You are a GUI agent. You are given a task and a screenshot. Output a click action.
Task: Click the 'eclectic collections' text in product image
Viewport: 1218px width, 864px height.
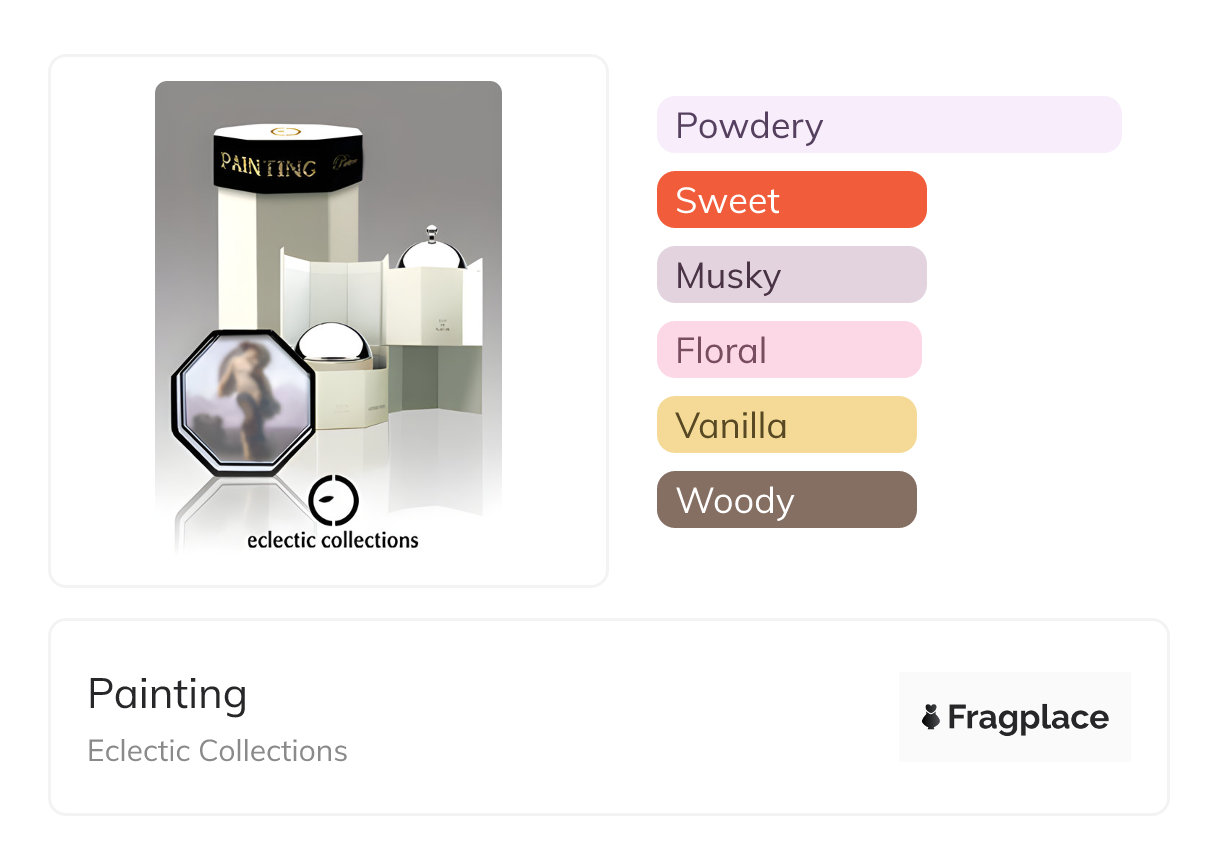point(333,540)
